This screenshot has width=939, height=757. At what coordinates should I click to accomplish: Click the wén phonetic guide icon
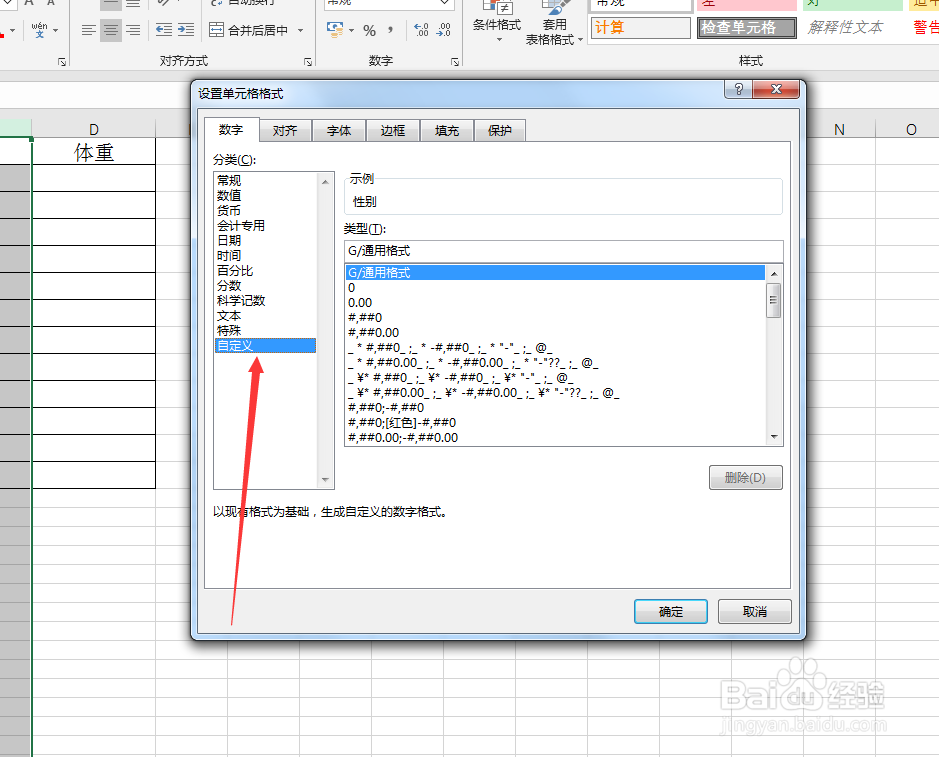pyautogui.click(x=40, y=30)
